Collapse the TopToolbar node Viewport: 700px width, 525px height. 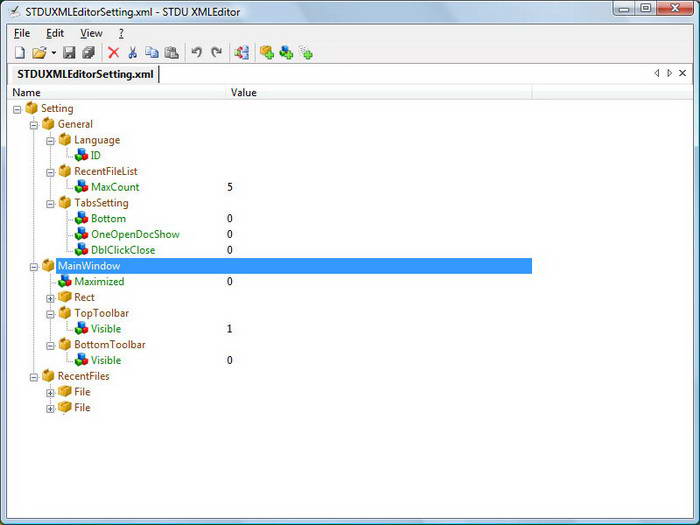click(50, 314)
